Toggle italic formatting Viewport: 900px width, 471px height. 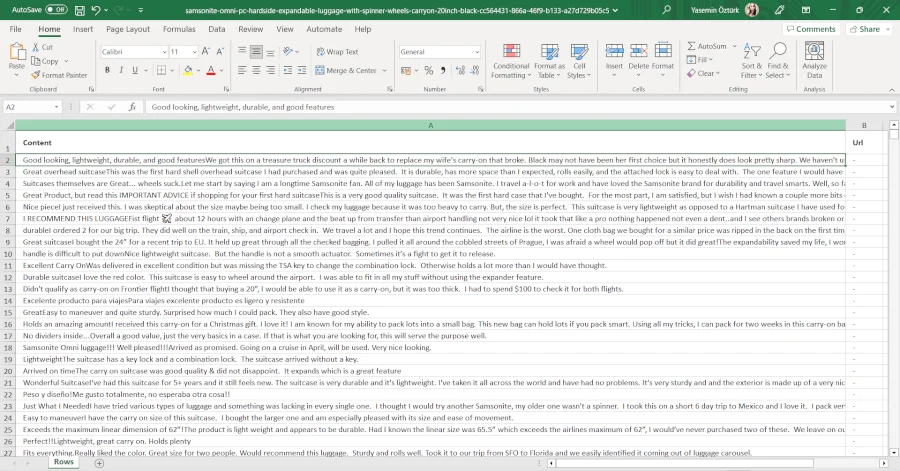(x=121, y=70)
